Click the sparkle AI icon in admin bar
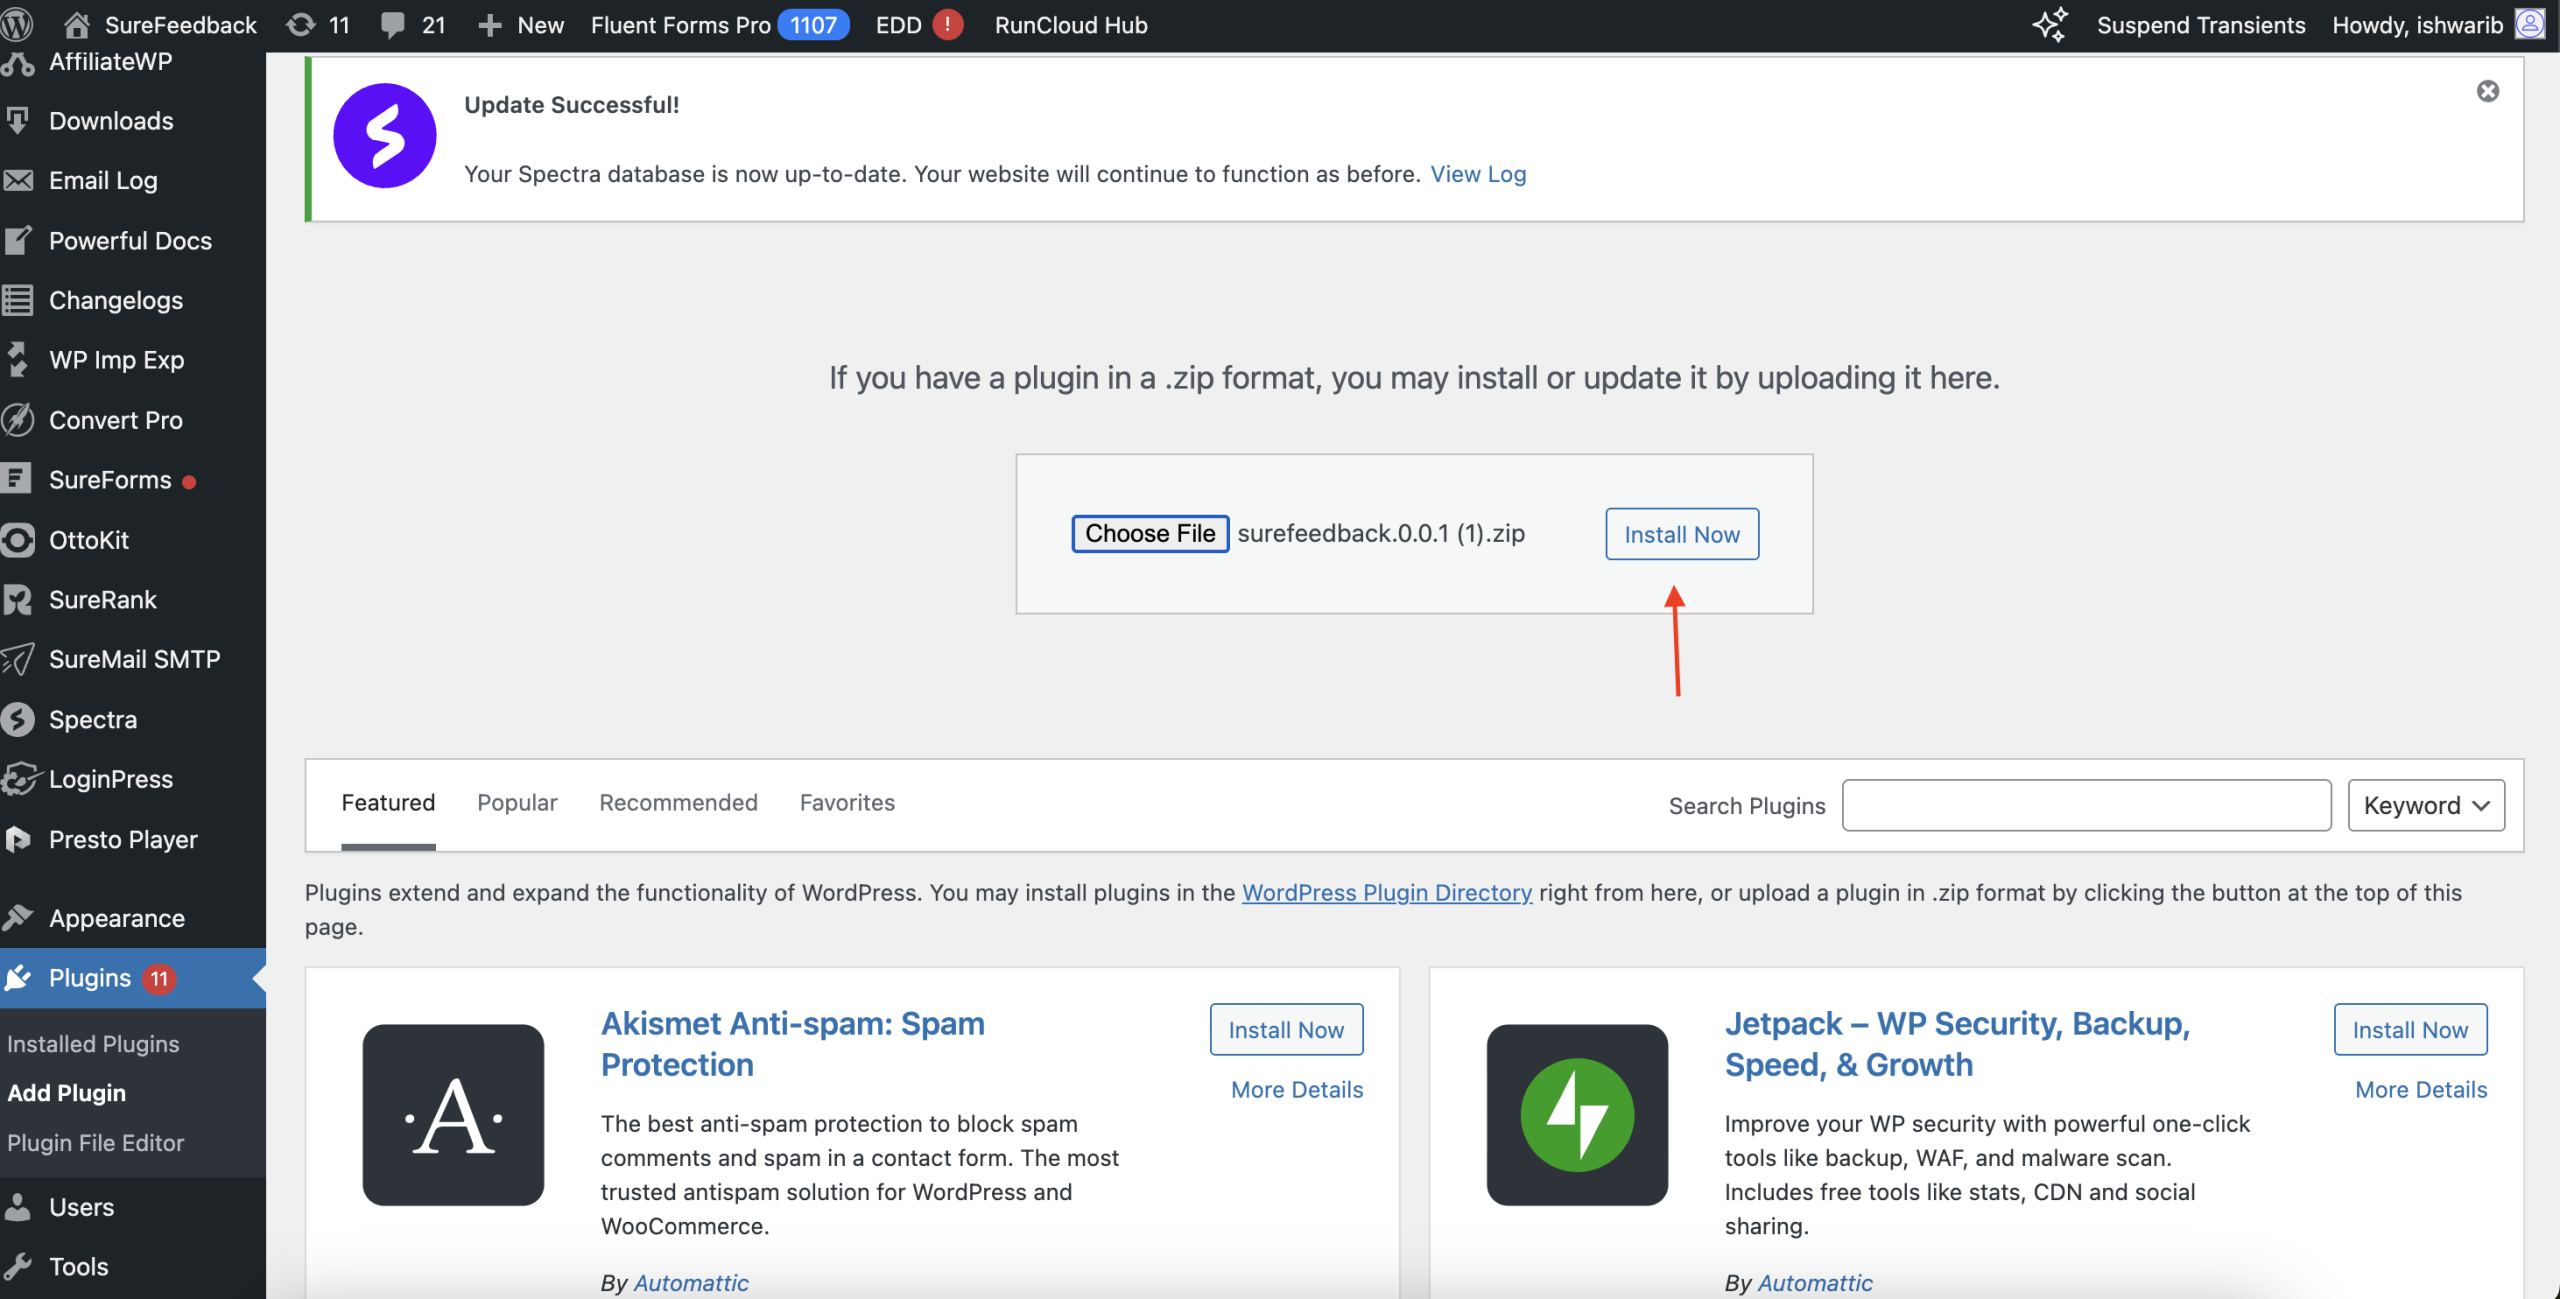The height and width of the screenshot is (1299, 2560). (x=2050, y=24)
